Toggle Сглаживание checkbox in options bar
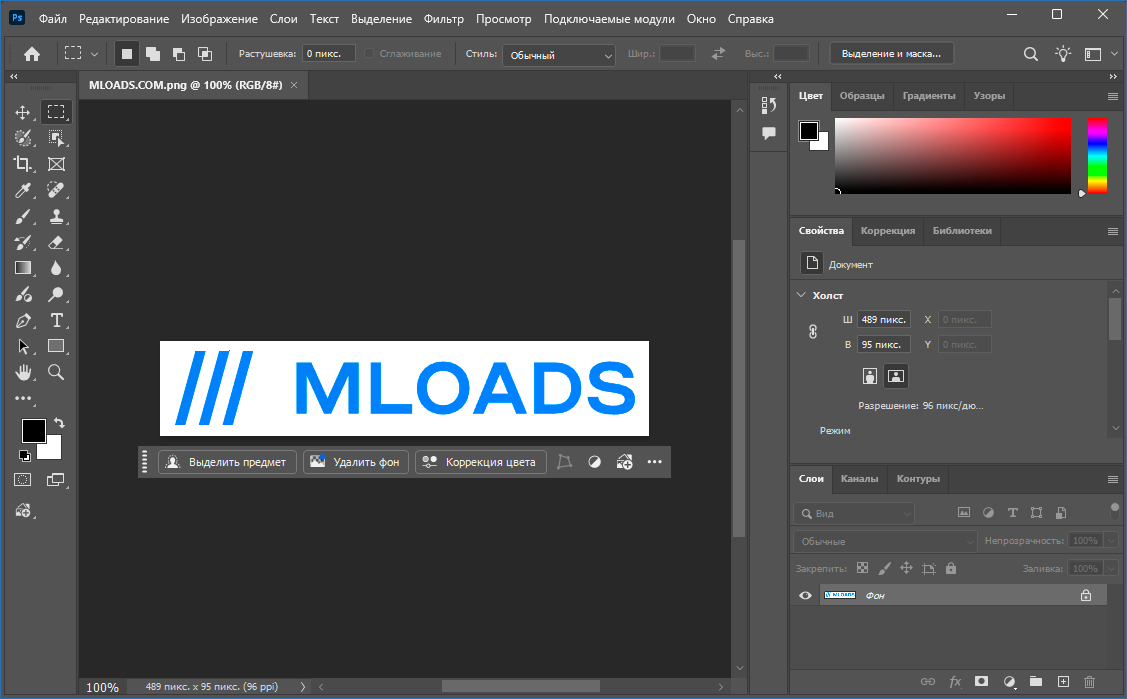 (x=368, y=53)
